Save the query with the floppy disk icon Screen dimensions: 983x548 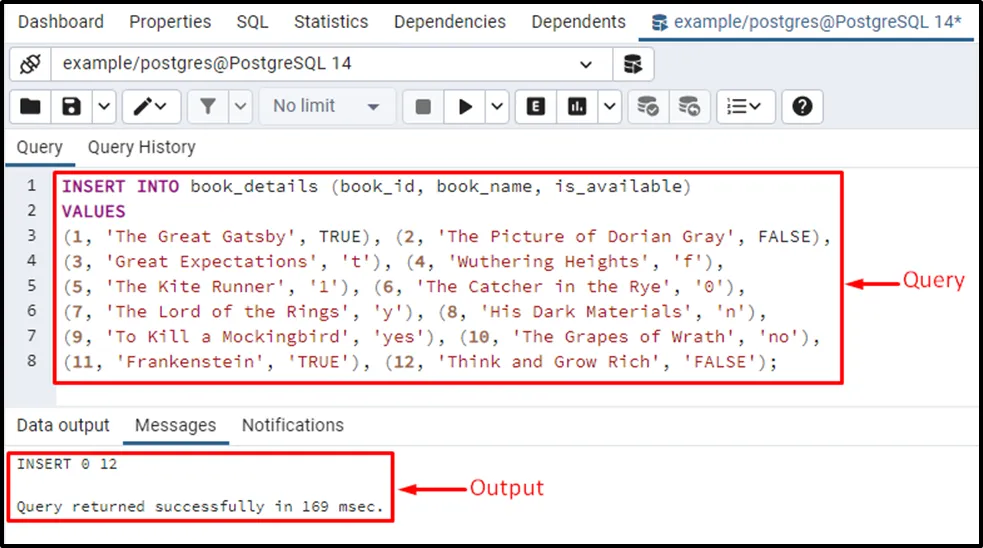71,106
